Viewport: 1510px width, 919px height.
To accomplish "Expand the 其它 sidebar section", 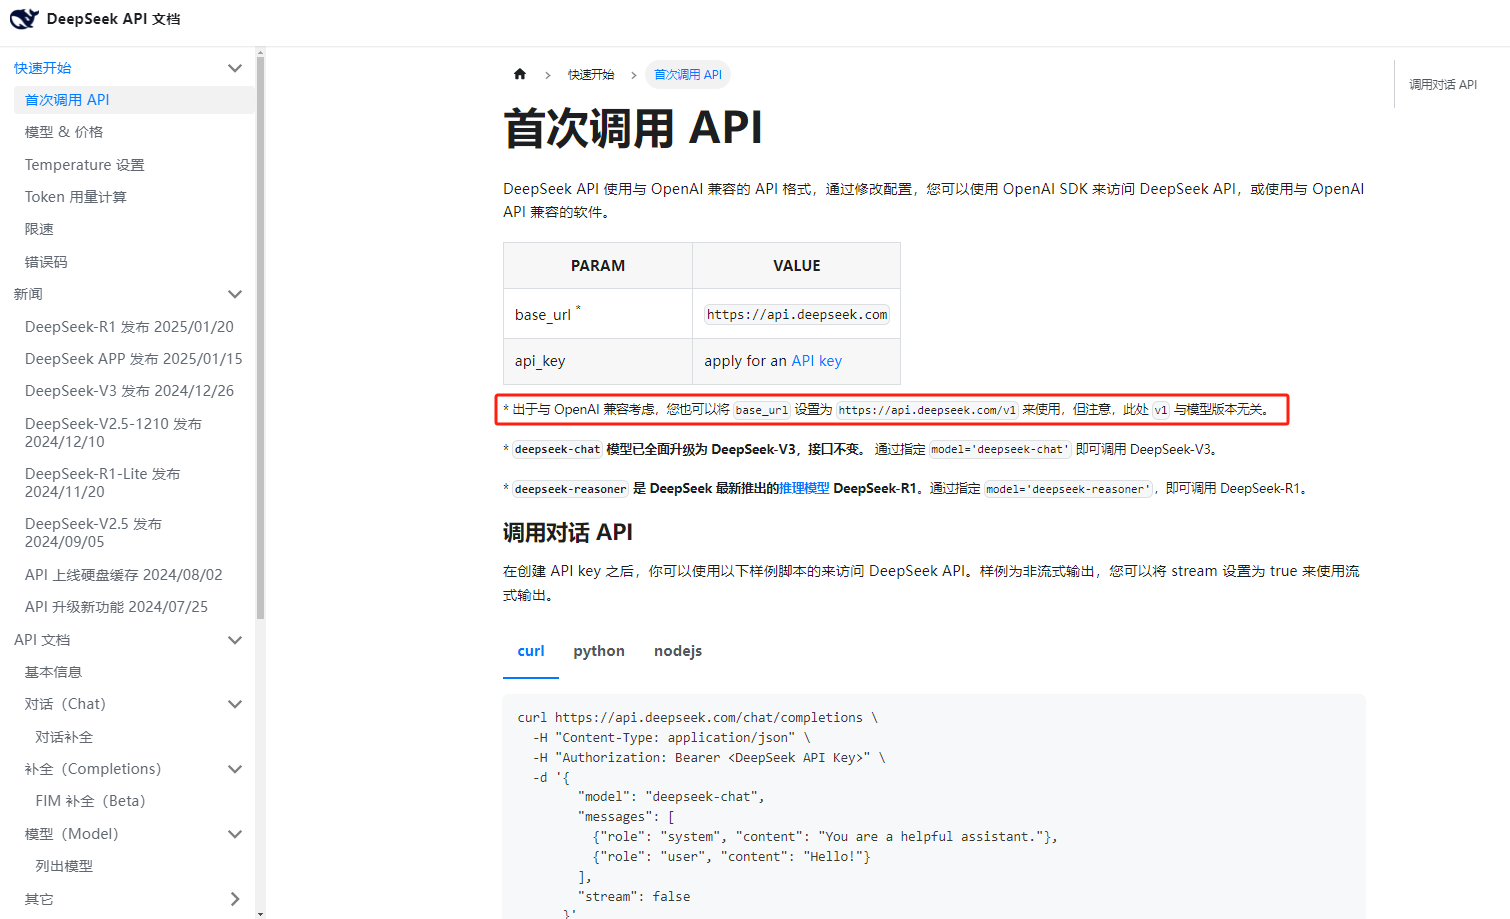I will [235, 899].
